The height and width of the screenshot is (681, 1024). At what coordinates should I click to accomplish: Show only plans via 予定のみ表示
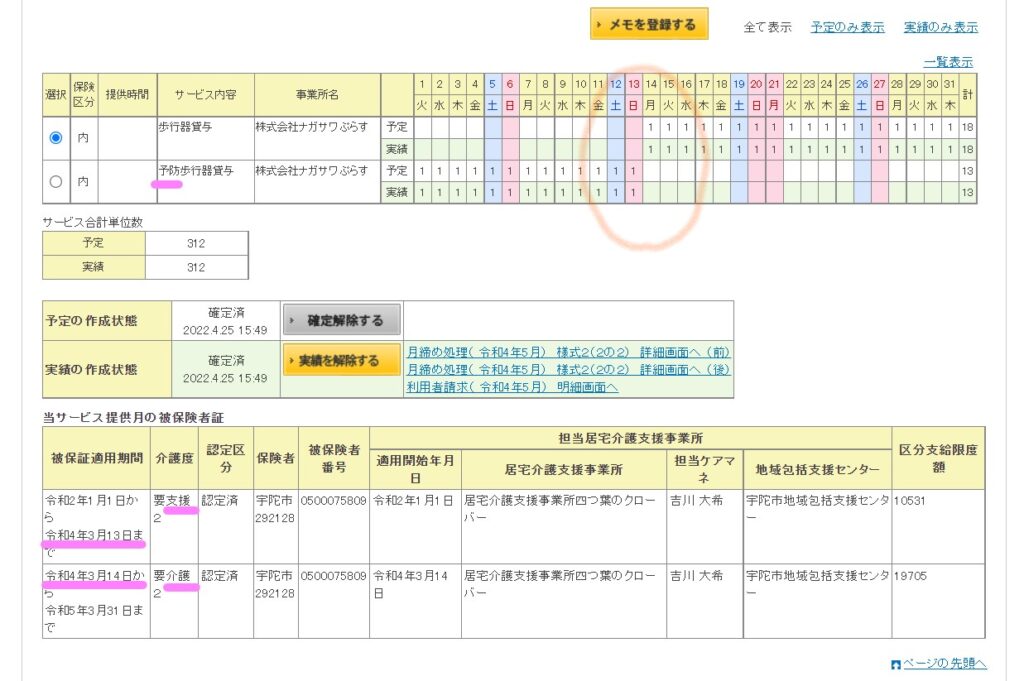[x=847, y=27]
